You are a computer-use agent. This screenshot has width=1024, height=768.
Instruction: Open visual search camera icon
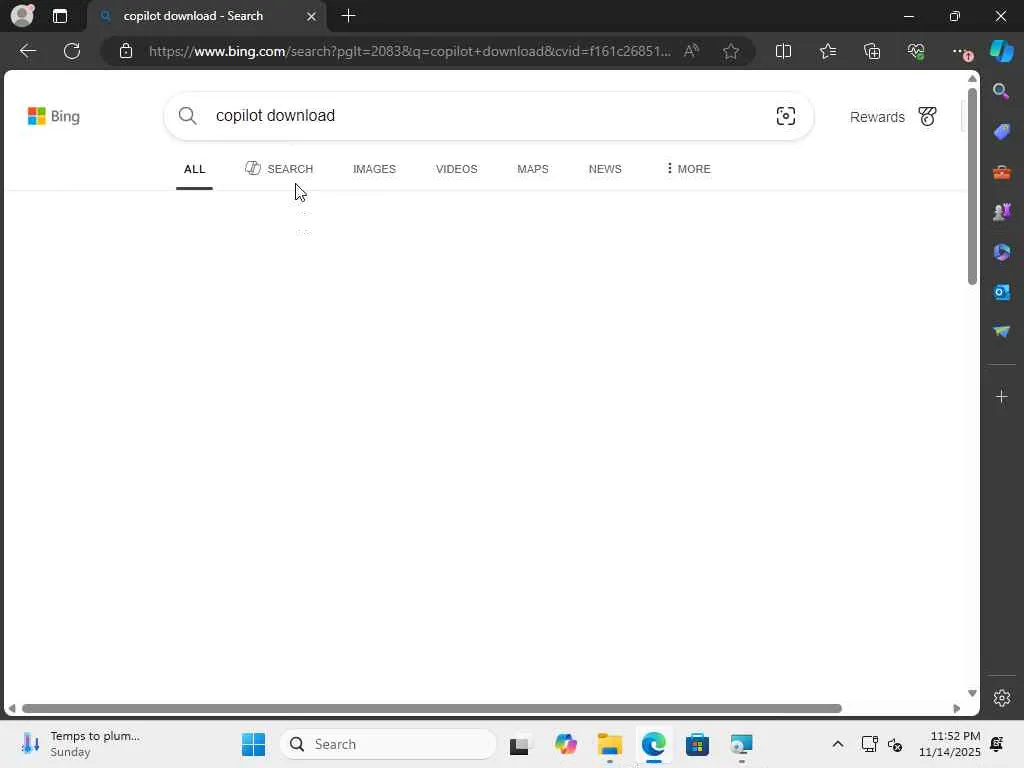pyautogui.click(x=786, y=116)
